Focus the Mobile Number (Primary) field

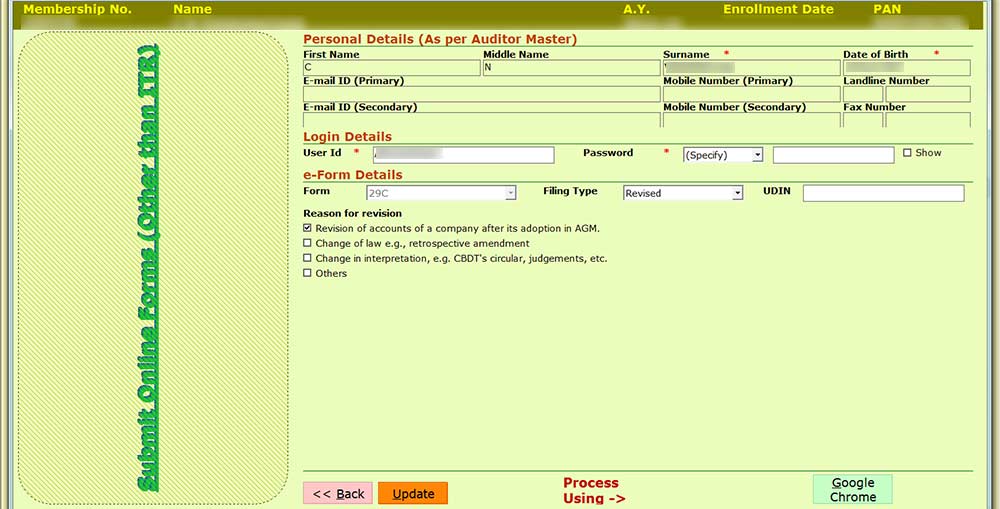(x=751, y=94)
